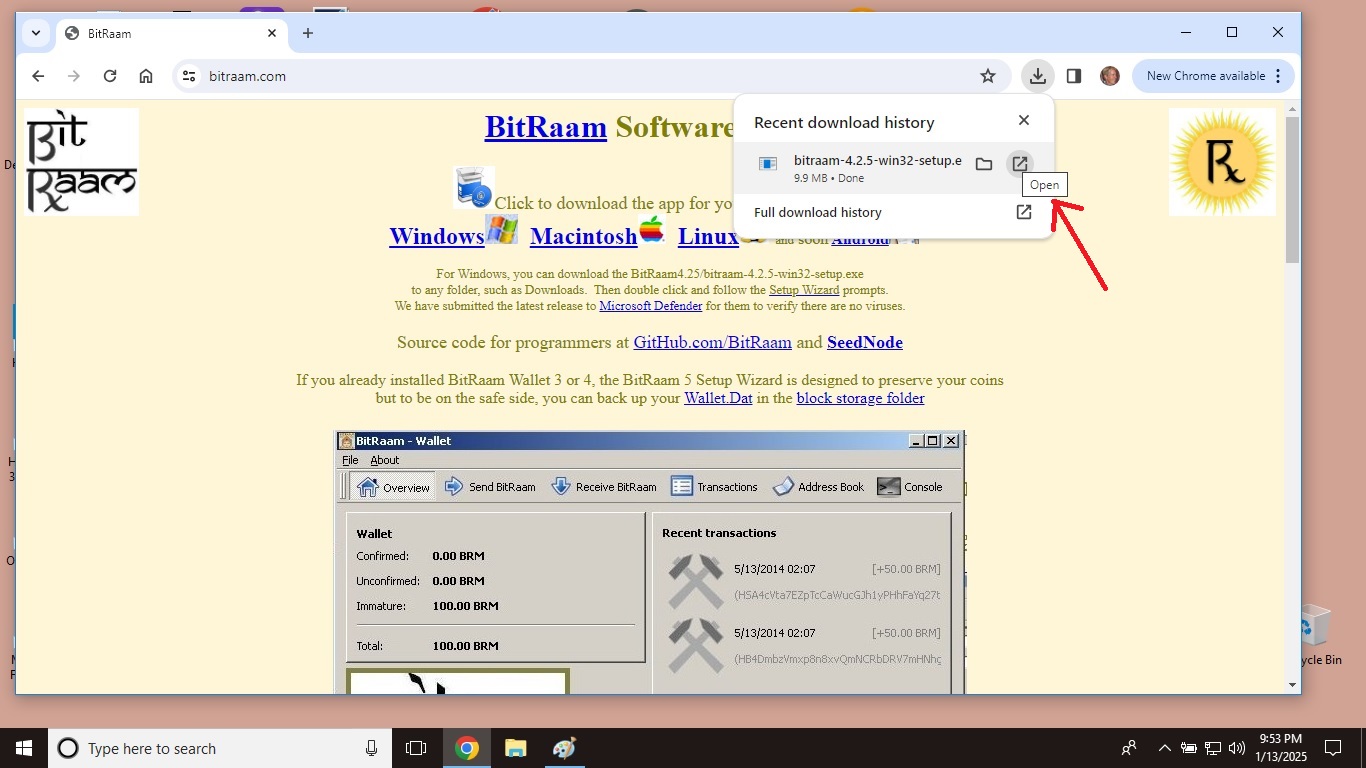The image size is (1366, 768).
Task: Open the Microsoft Defender link
Action: coord(651,306)
